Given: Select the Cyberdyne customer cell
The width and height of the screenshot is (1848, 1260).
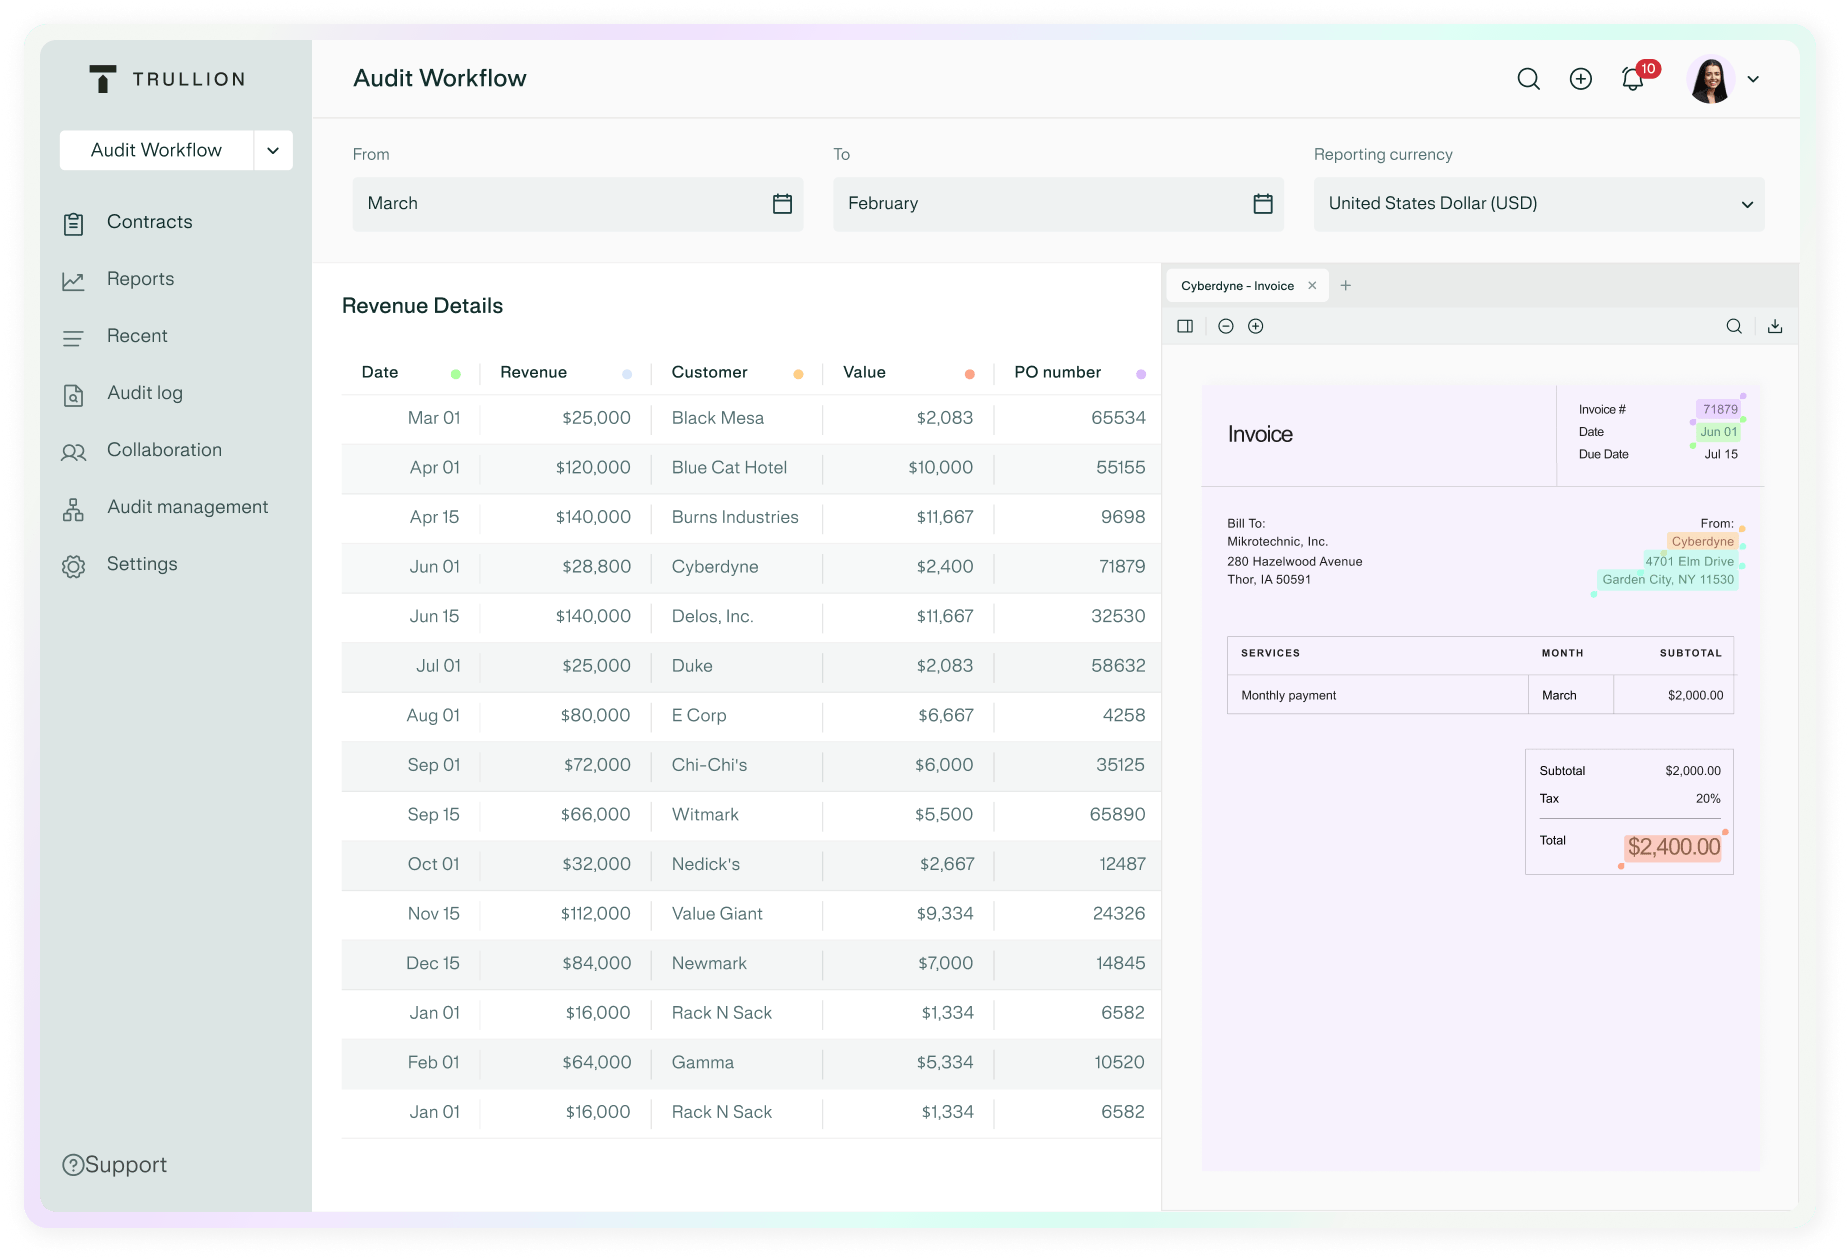Looking at the screenshot, I should point(715,567).
